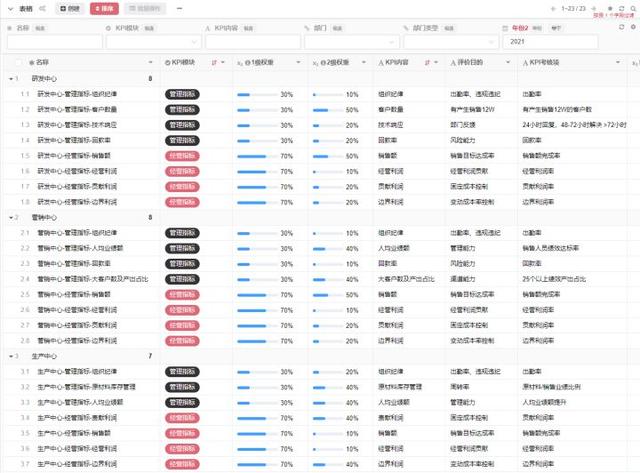Open the KPI考核项 column header dropdown arrow
640x473 pixels.
click(x=618, y=62)
